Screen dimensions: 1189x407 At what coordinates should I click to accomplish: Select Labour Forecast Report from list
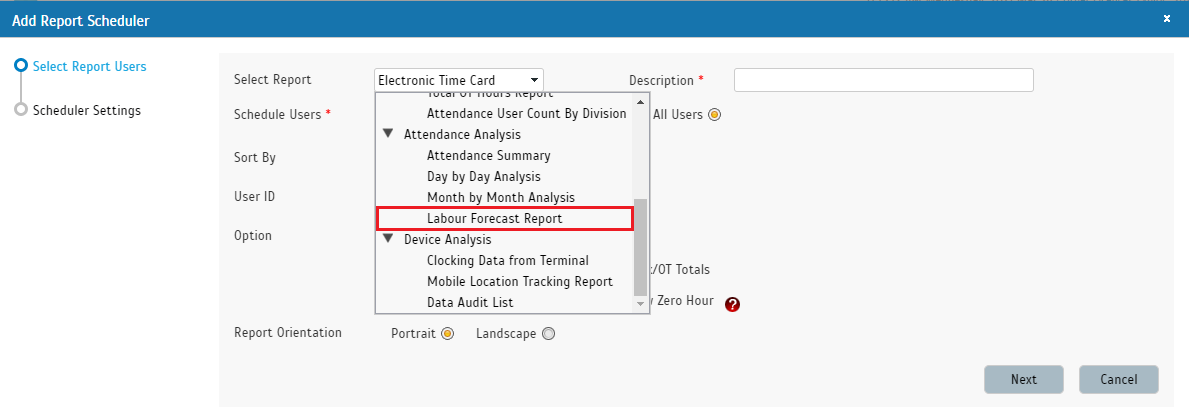(494, 218)
